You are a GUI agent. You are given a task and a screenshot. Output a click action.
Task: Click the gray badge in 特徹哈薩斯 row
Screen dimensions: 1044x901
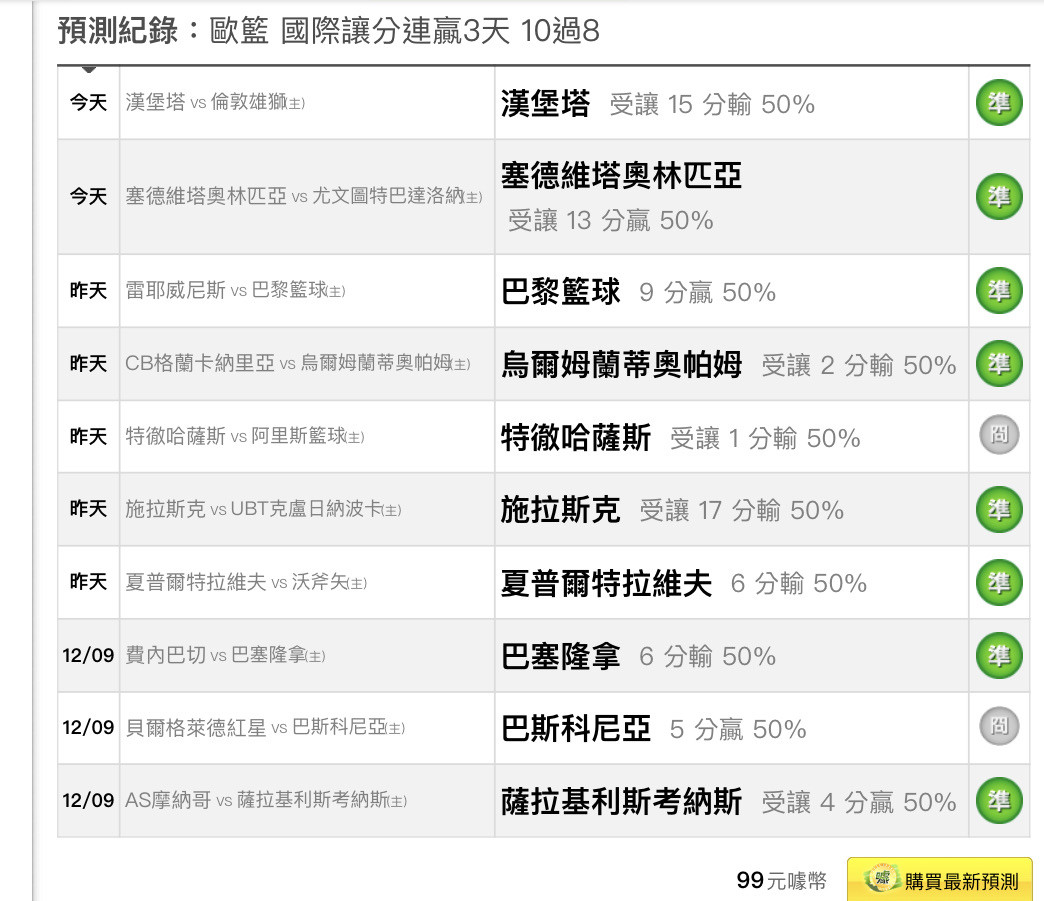(x=999, y=434)
